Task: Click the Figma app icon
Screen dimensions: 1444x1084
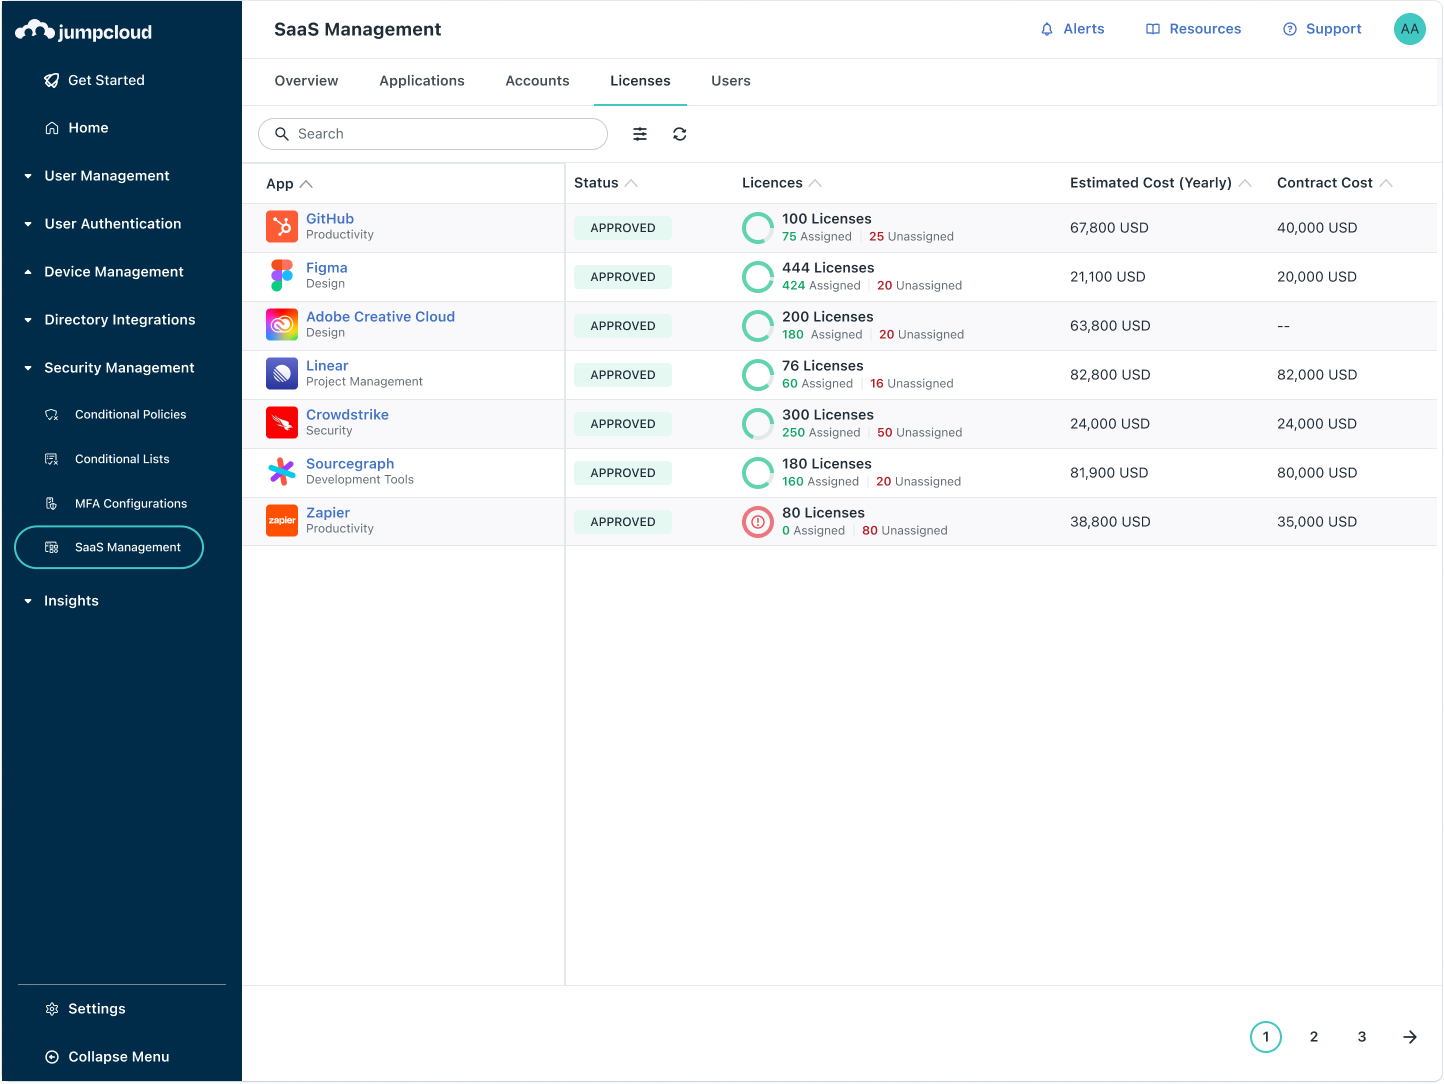Action: point(281,275)
